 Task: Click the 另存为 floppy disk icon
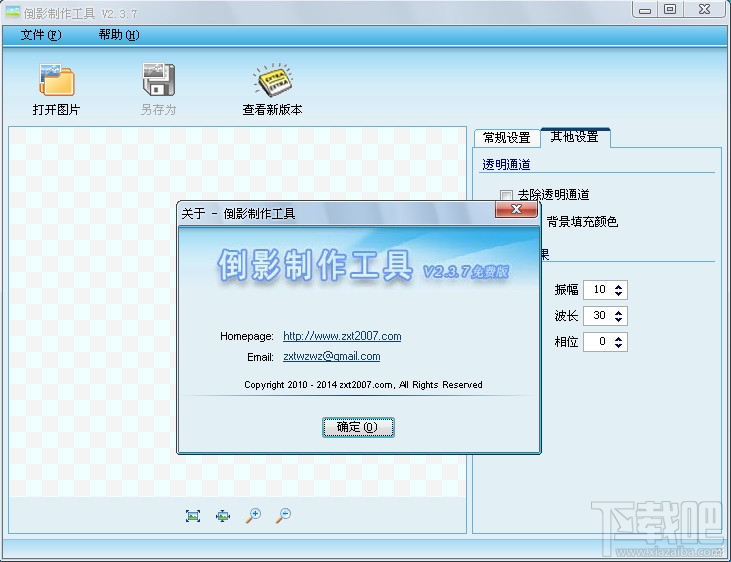pos(159,79)
